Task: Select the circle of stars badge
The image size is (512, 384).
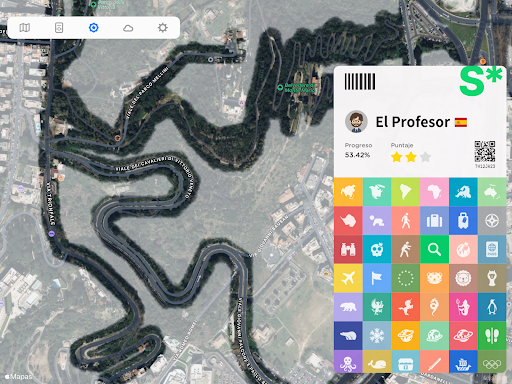Action: pyautogui.click(x=405, y=278)
